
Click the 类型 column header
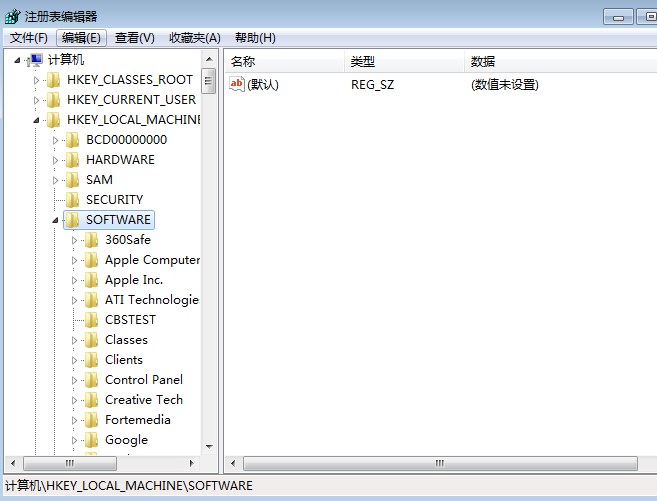point(404,62)
